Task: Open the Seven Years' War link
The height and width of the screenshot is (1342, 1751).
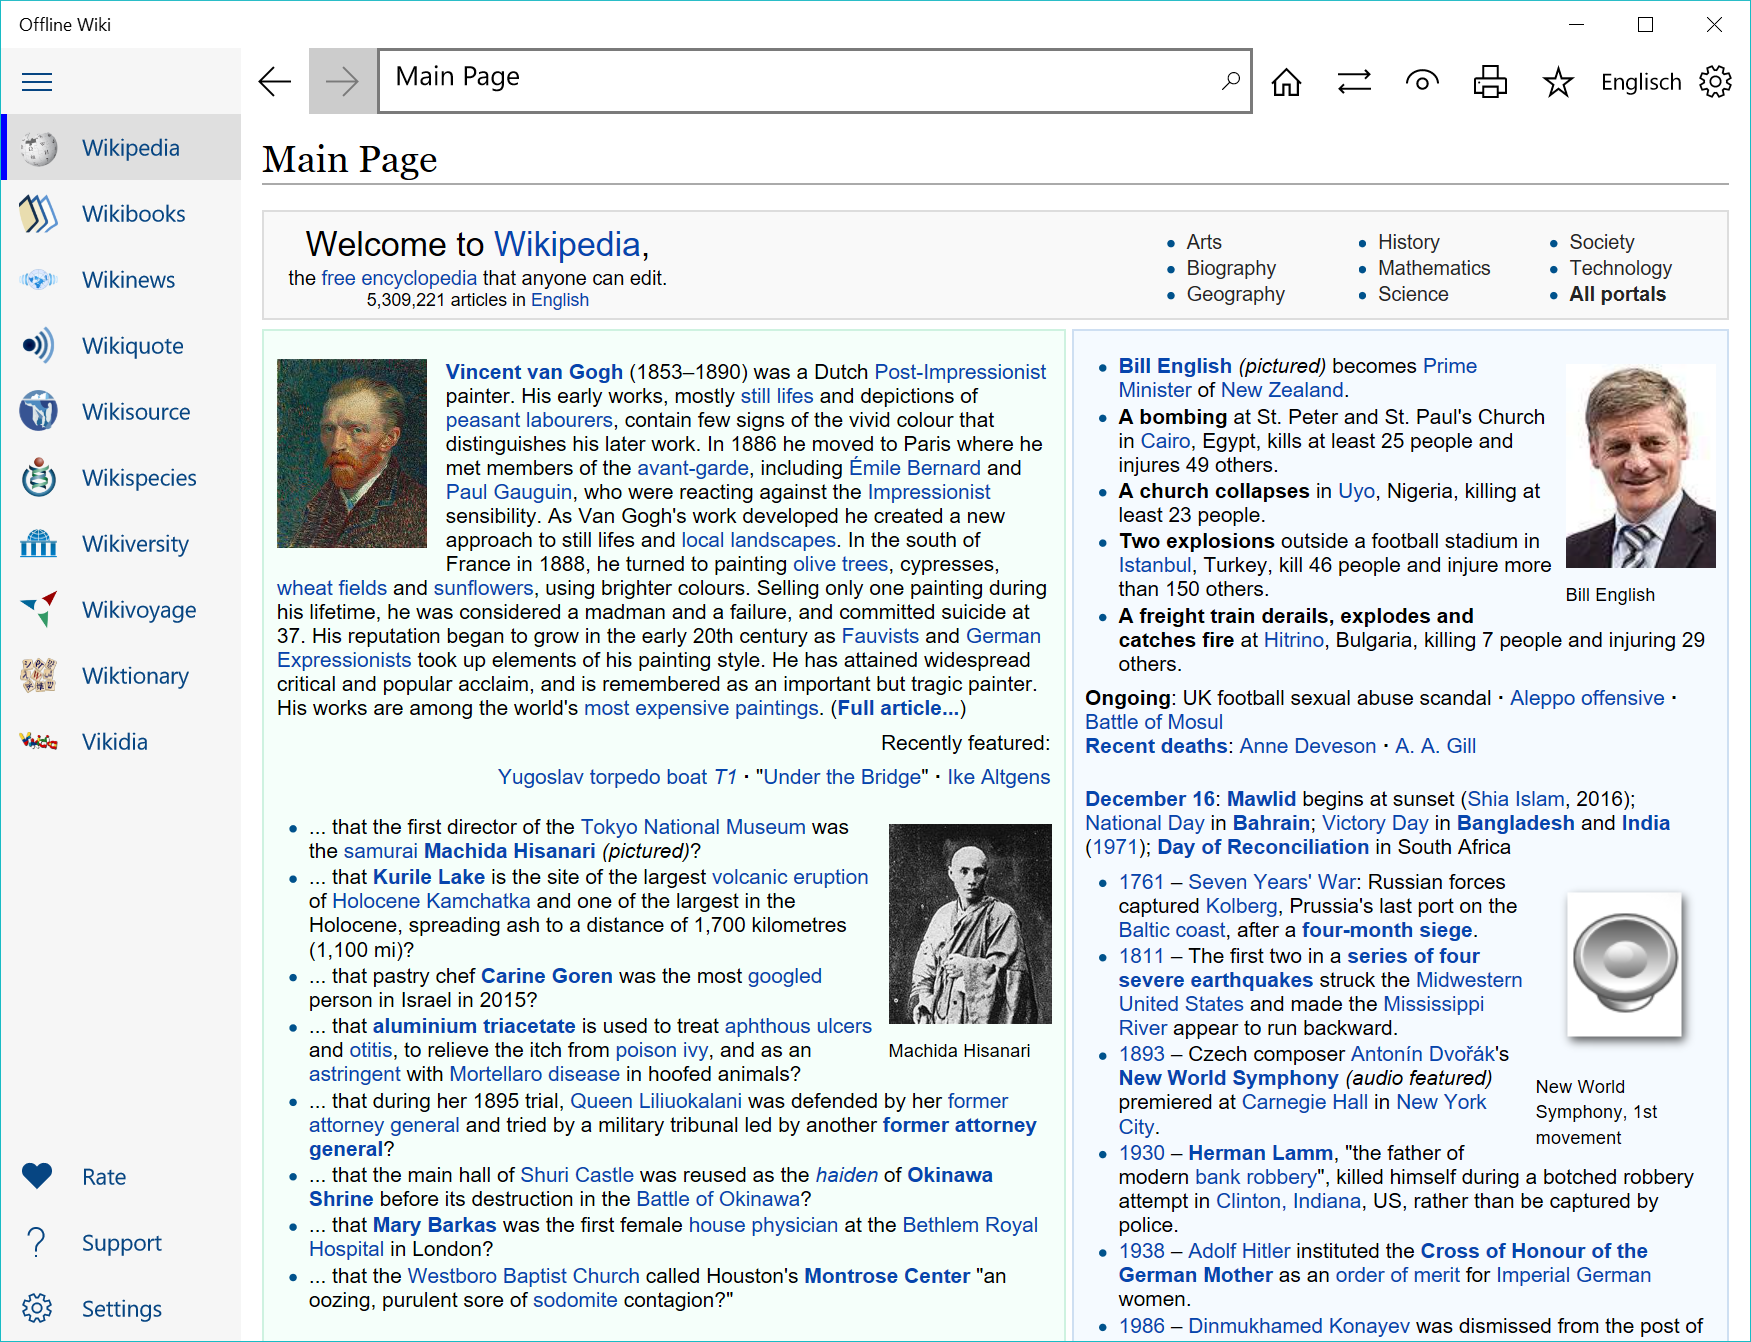Action: 1272,882
